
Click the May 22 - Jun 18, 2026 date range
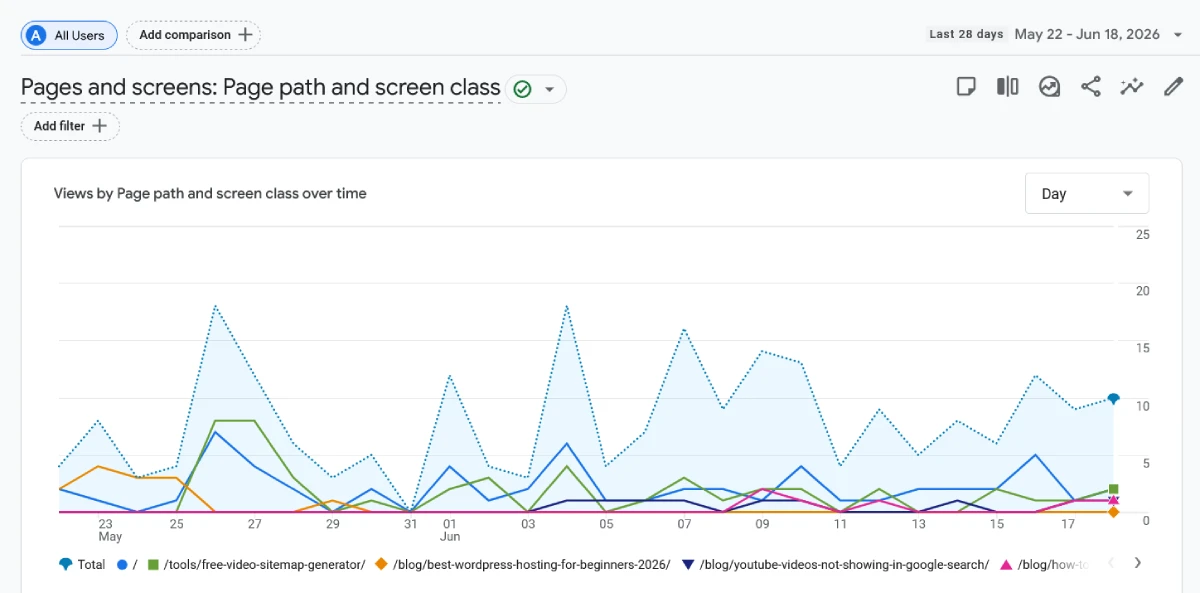click(x=1087, y=34)
